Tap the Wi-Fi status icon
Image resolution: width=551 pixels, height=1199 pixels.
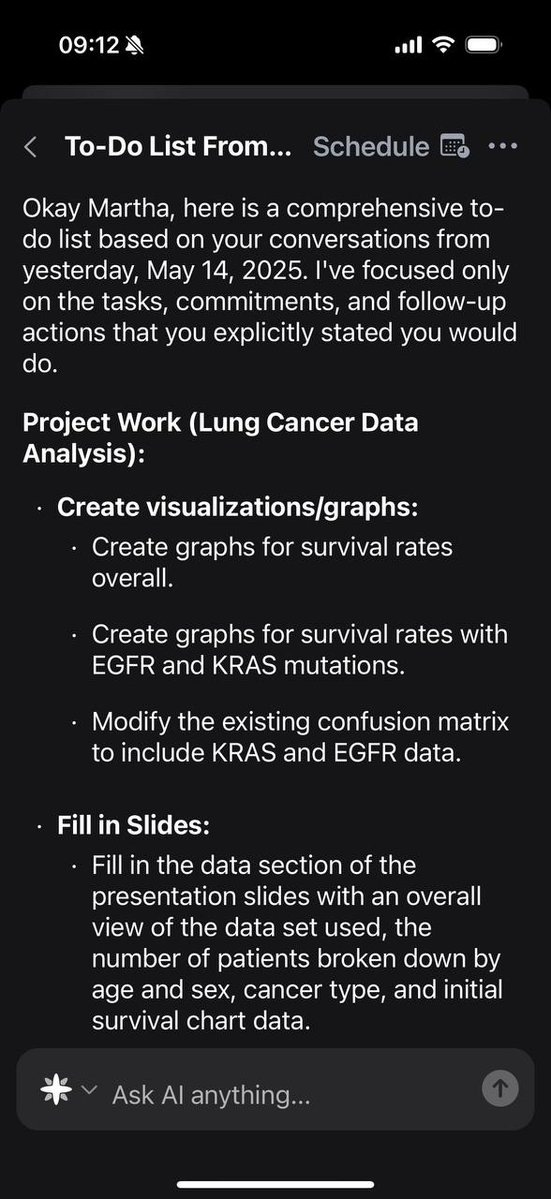(443, 45)
